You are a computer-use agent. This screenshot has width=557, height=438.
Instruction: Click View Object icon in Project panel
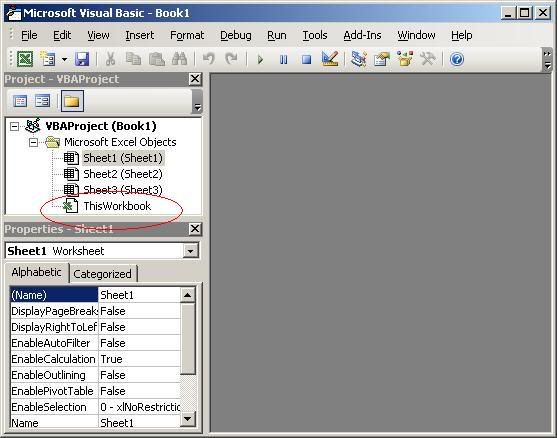(x=43, y=101)
